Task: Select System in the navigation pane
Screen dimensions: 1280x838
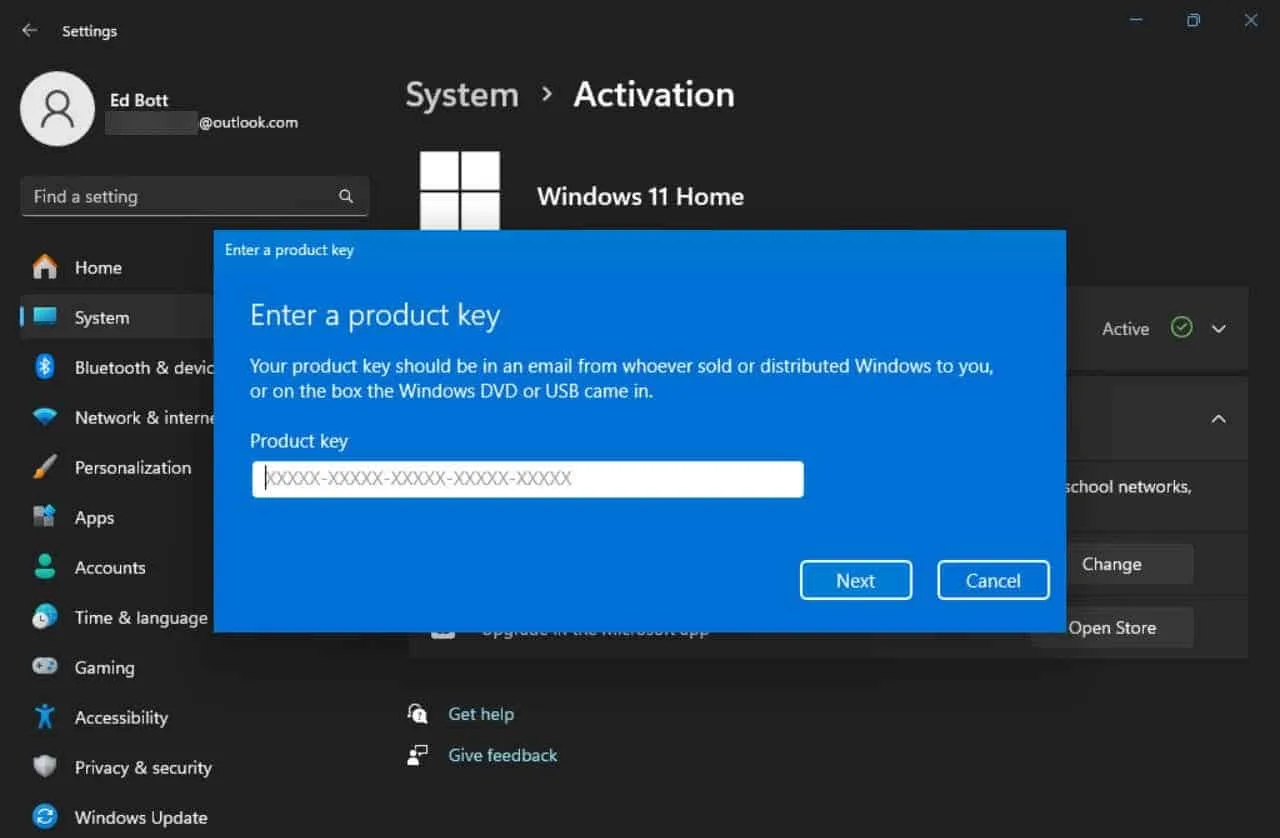Action: tap(101, 317)
